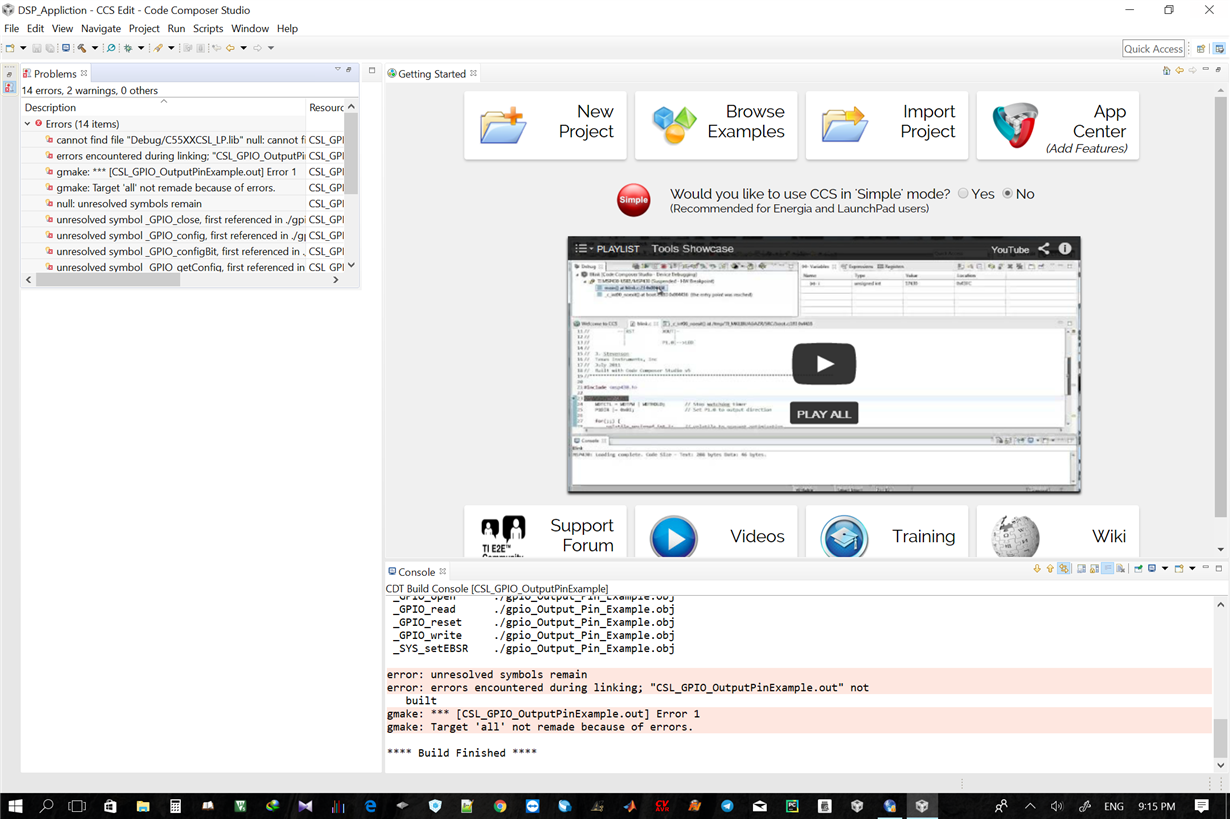This screenshot has height=819, width=1230.
Task: Click the Back yellow arrow in toolbar
Action: 230,48
